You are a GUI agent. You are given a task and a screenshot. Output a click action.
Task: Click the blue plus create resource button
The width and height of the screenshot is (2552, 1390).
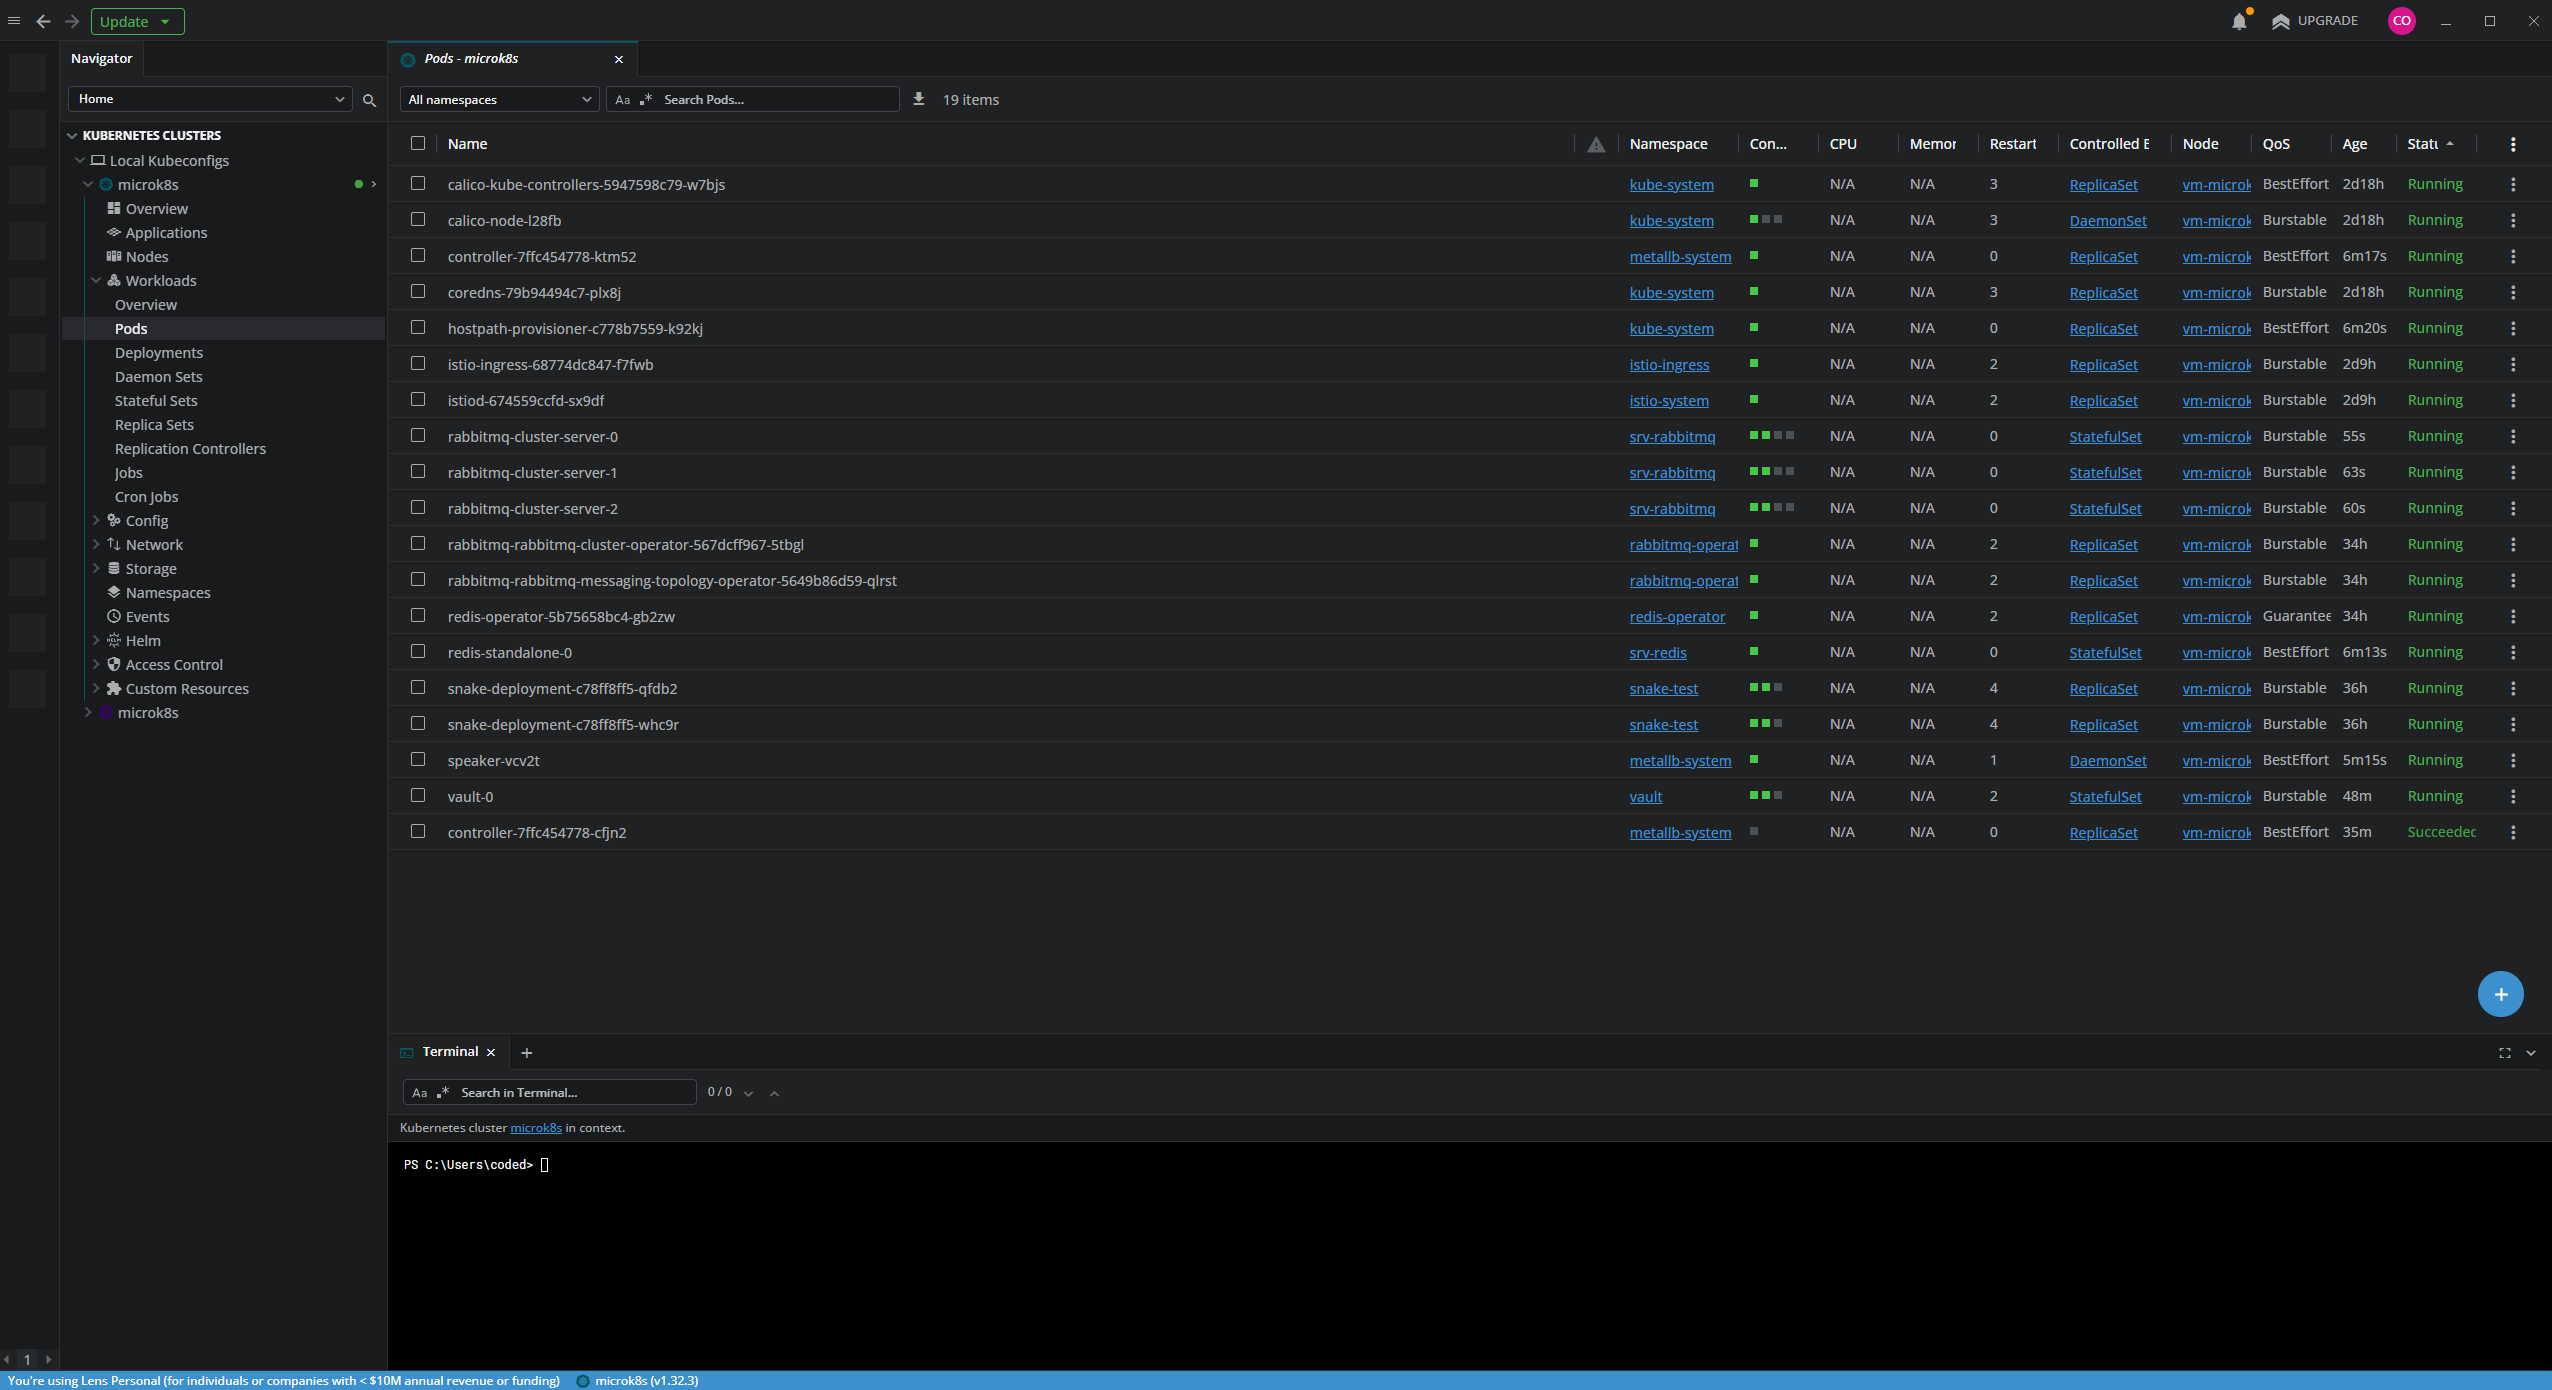[x=2500, y=994]
